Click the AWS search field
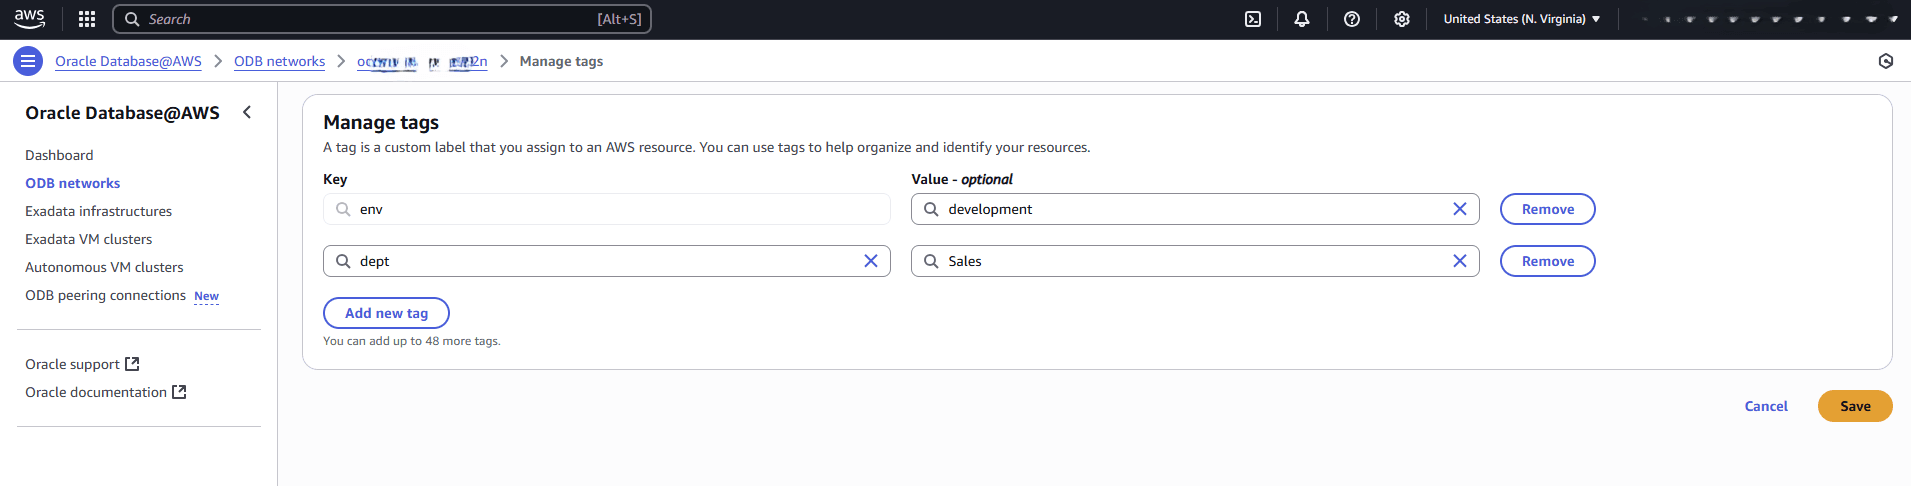1911x486 pixels. [x=382, y=19]
